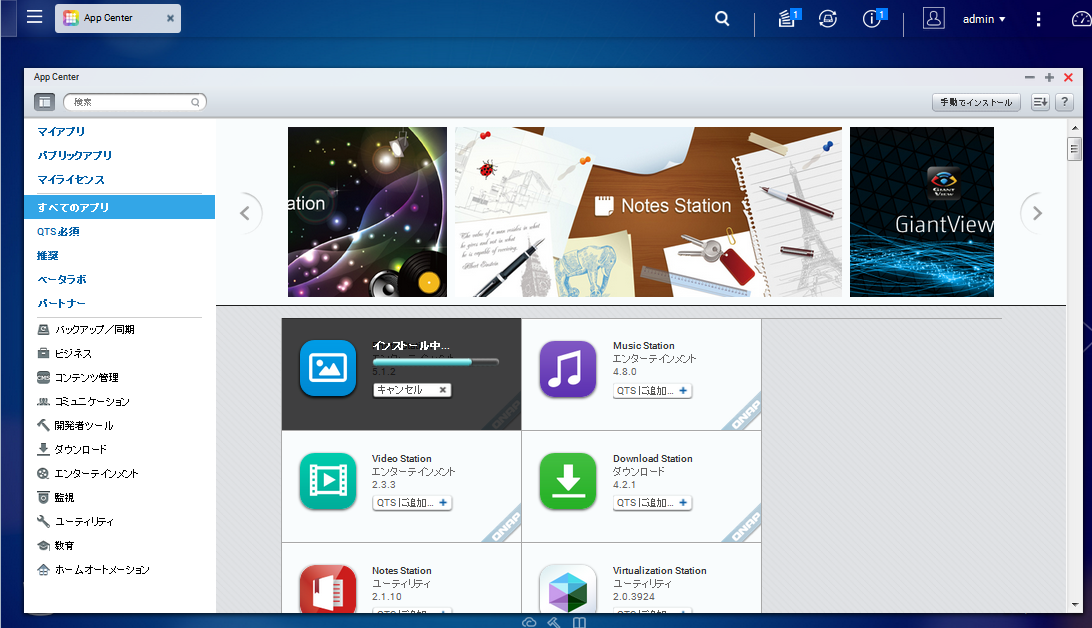Expand the admin account dropdown
The width and height of the screenshot is (1092, 628).
coord(984,19)
